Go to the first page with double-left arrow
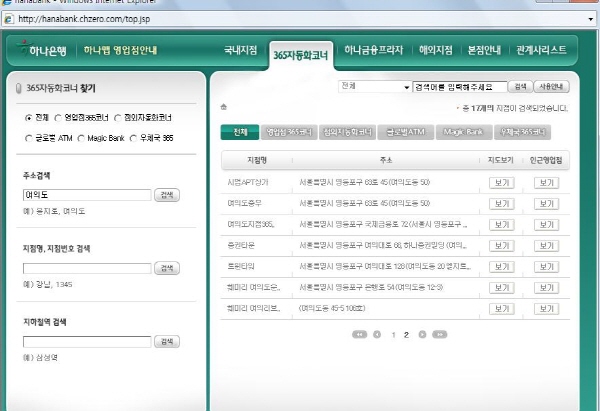Image resolution: width=600 pixels, height=411 pixels. 360,334
